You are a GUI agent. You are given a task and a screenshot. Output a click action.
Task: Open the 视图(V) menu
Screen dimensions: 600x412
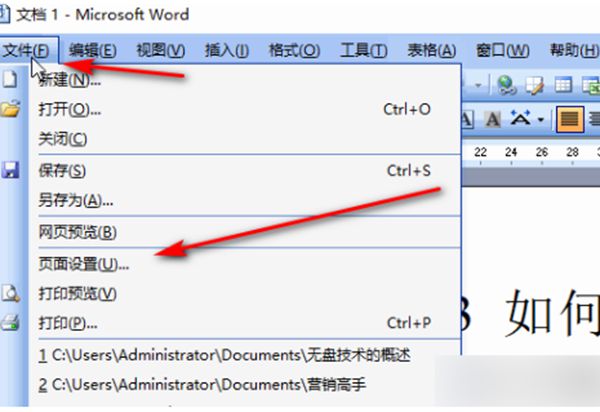click(161, 50)
